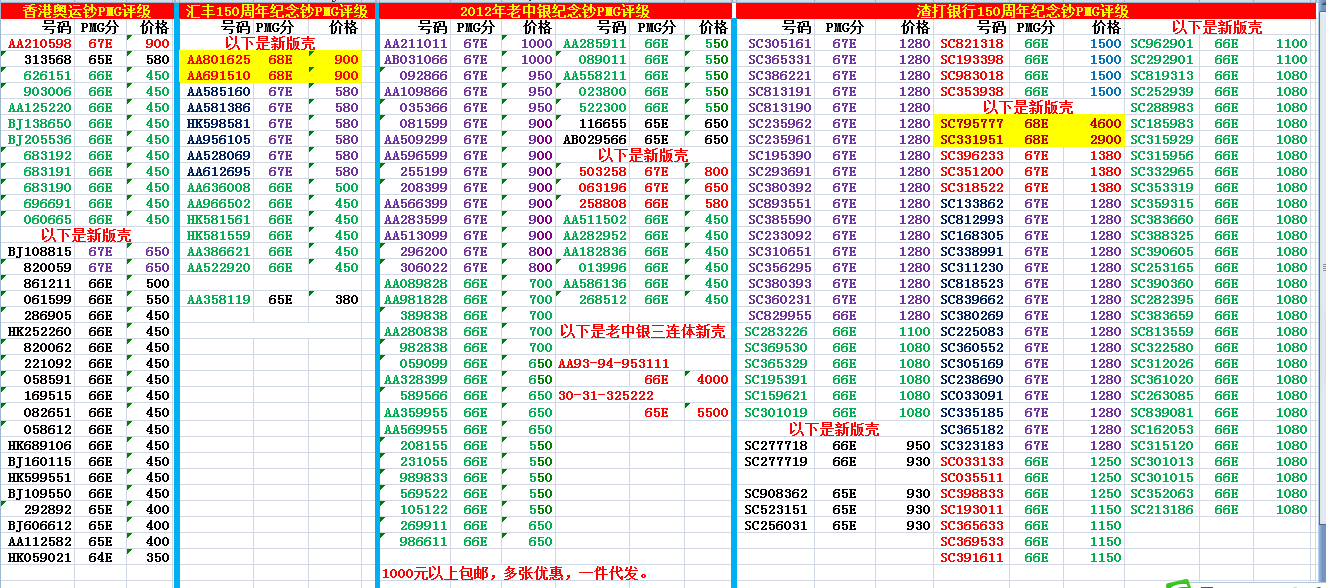Click the 渣打银行150周年纪念钞PMG评级 header
The width and height of the screenshot is (1326, 588).
click(1022, 11)
